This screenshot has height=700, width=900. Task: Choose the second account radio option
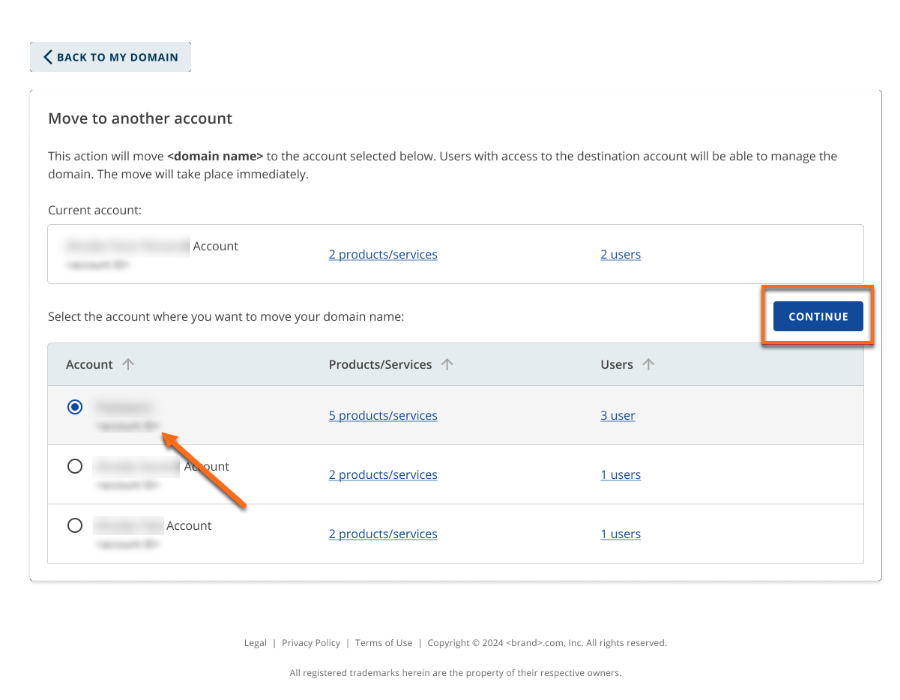coord(75,466)
